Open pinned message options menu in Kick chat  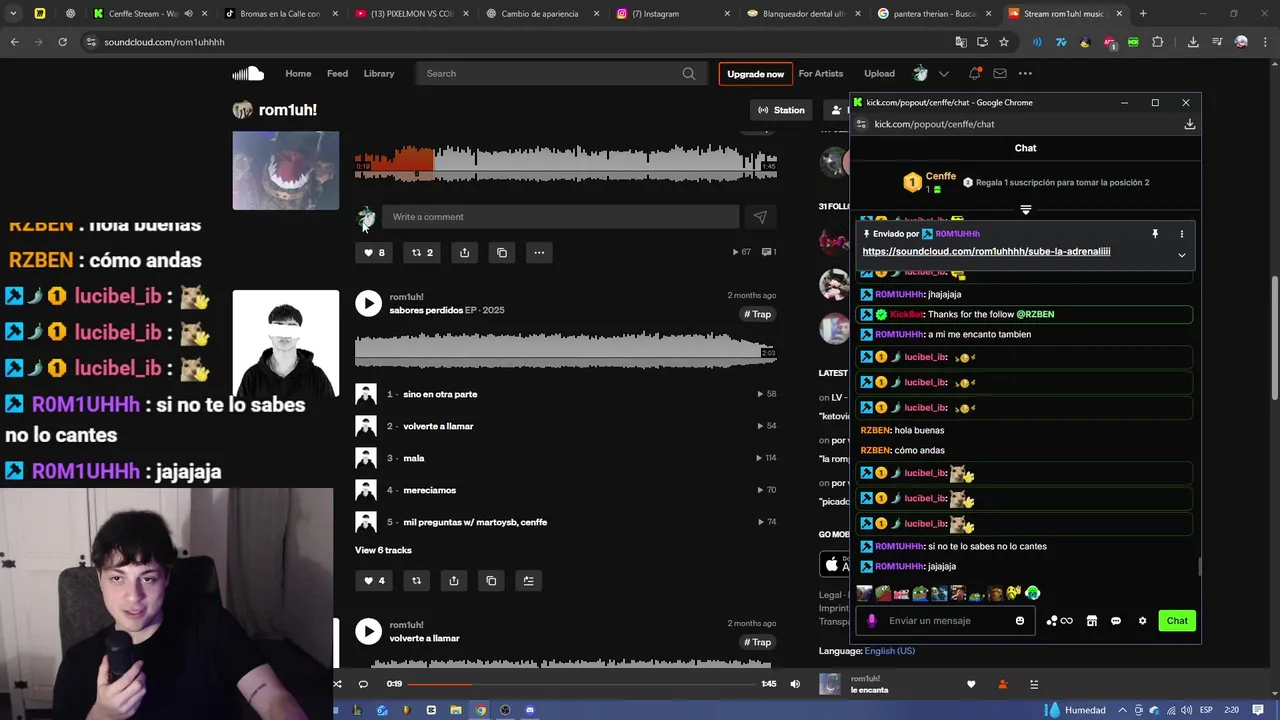point(1181,234)
